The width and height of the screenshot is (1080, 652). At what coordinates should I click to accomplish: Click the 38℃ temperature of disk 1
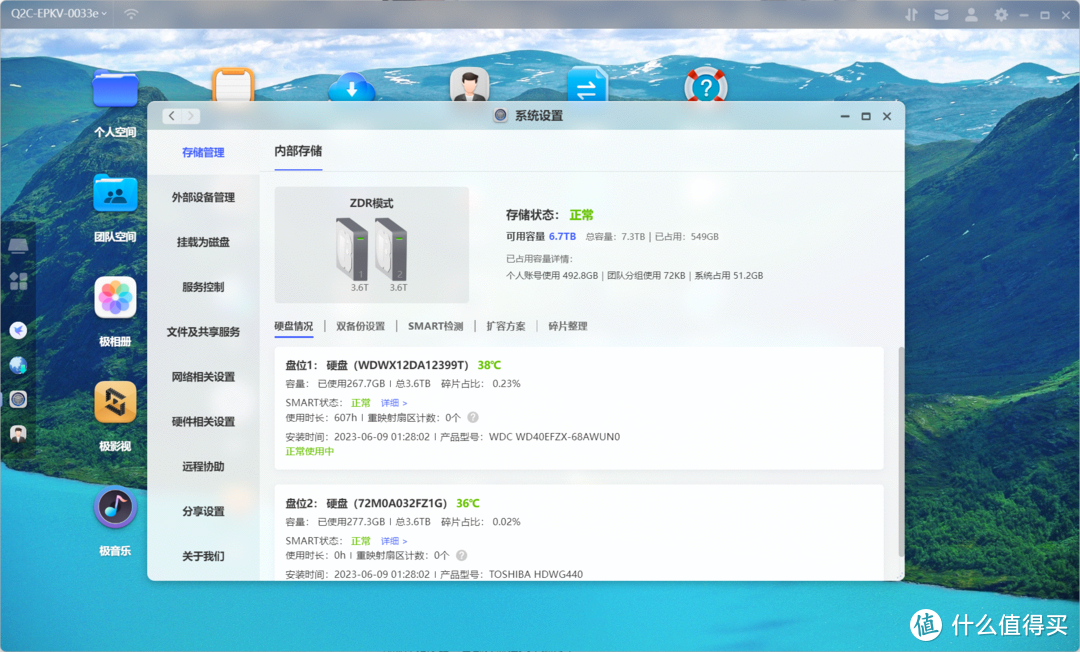click(489, 365)
